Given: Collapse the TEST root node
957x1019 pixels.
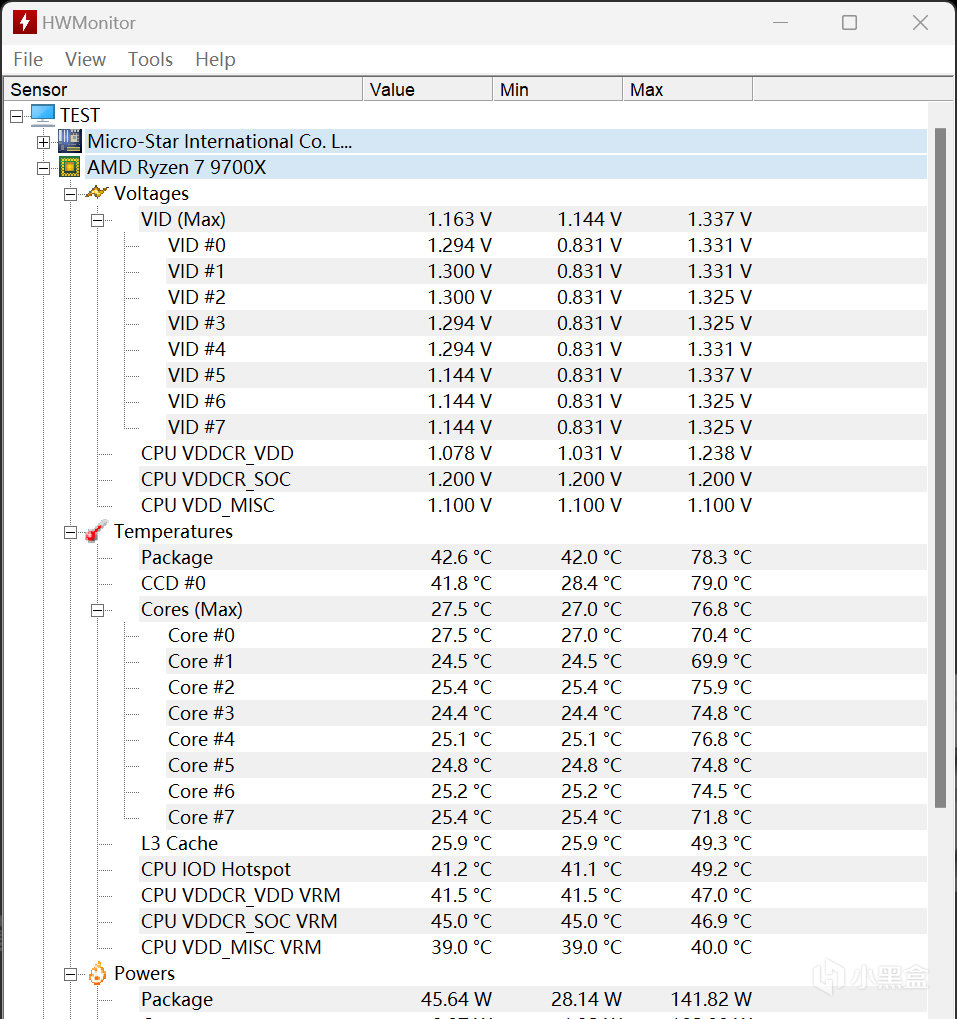Looking at the screenshot, I should coord(17,116).
